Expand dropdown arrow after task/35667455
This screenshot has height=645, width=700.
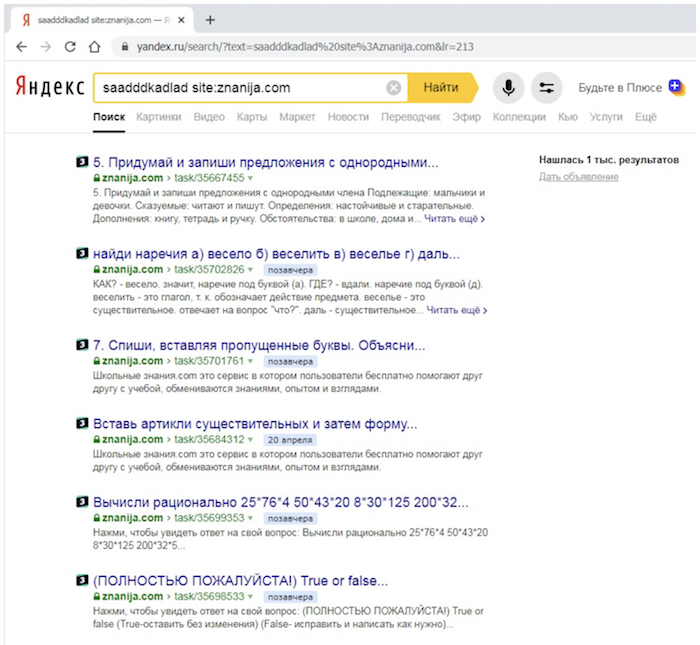click(250, 178)
